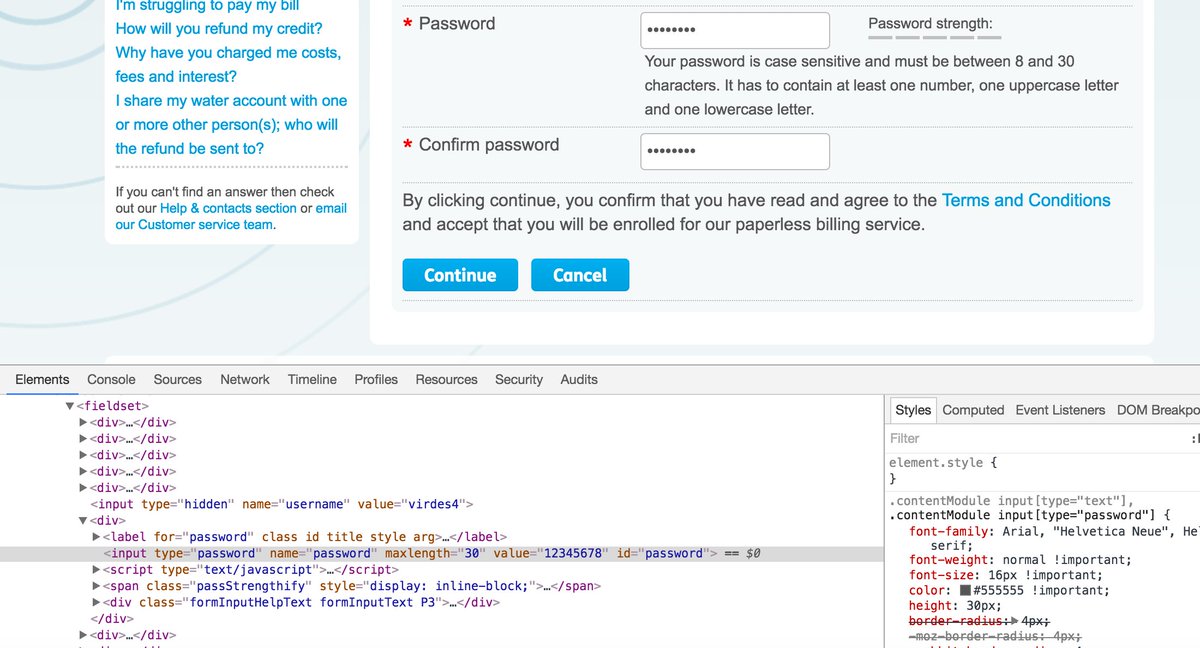Open the Sources tab

(x=178, y=380)
